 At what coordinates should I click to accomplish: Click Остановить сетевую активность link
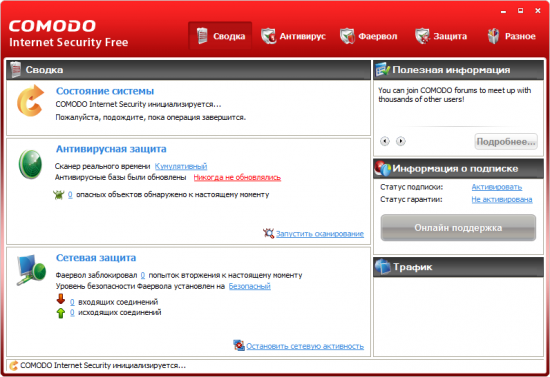[305, 346]
